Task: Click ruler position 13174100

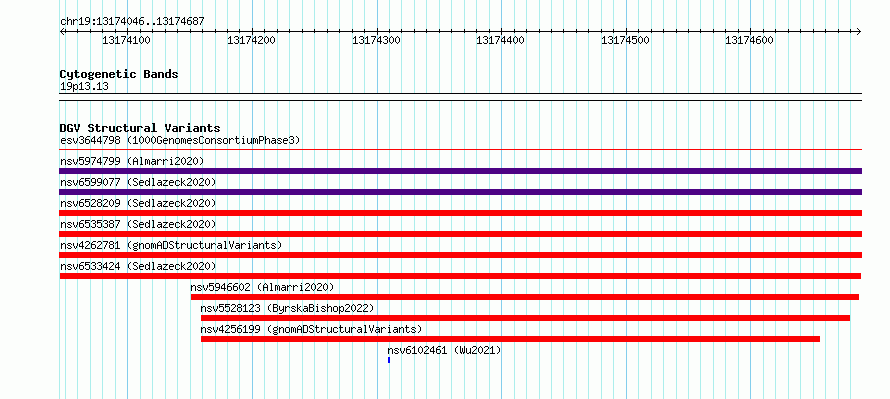Action: [x=126, y=40]
